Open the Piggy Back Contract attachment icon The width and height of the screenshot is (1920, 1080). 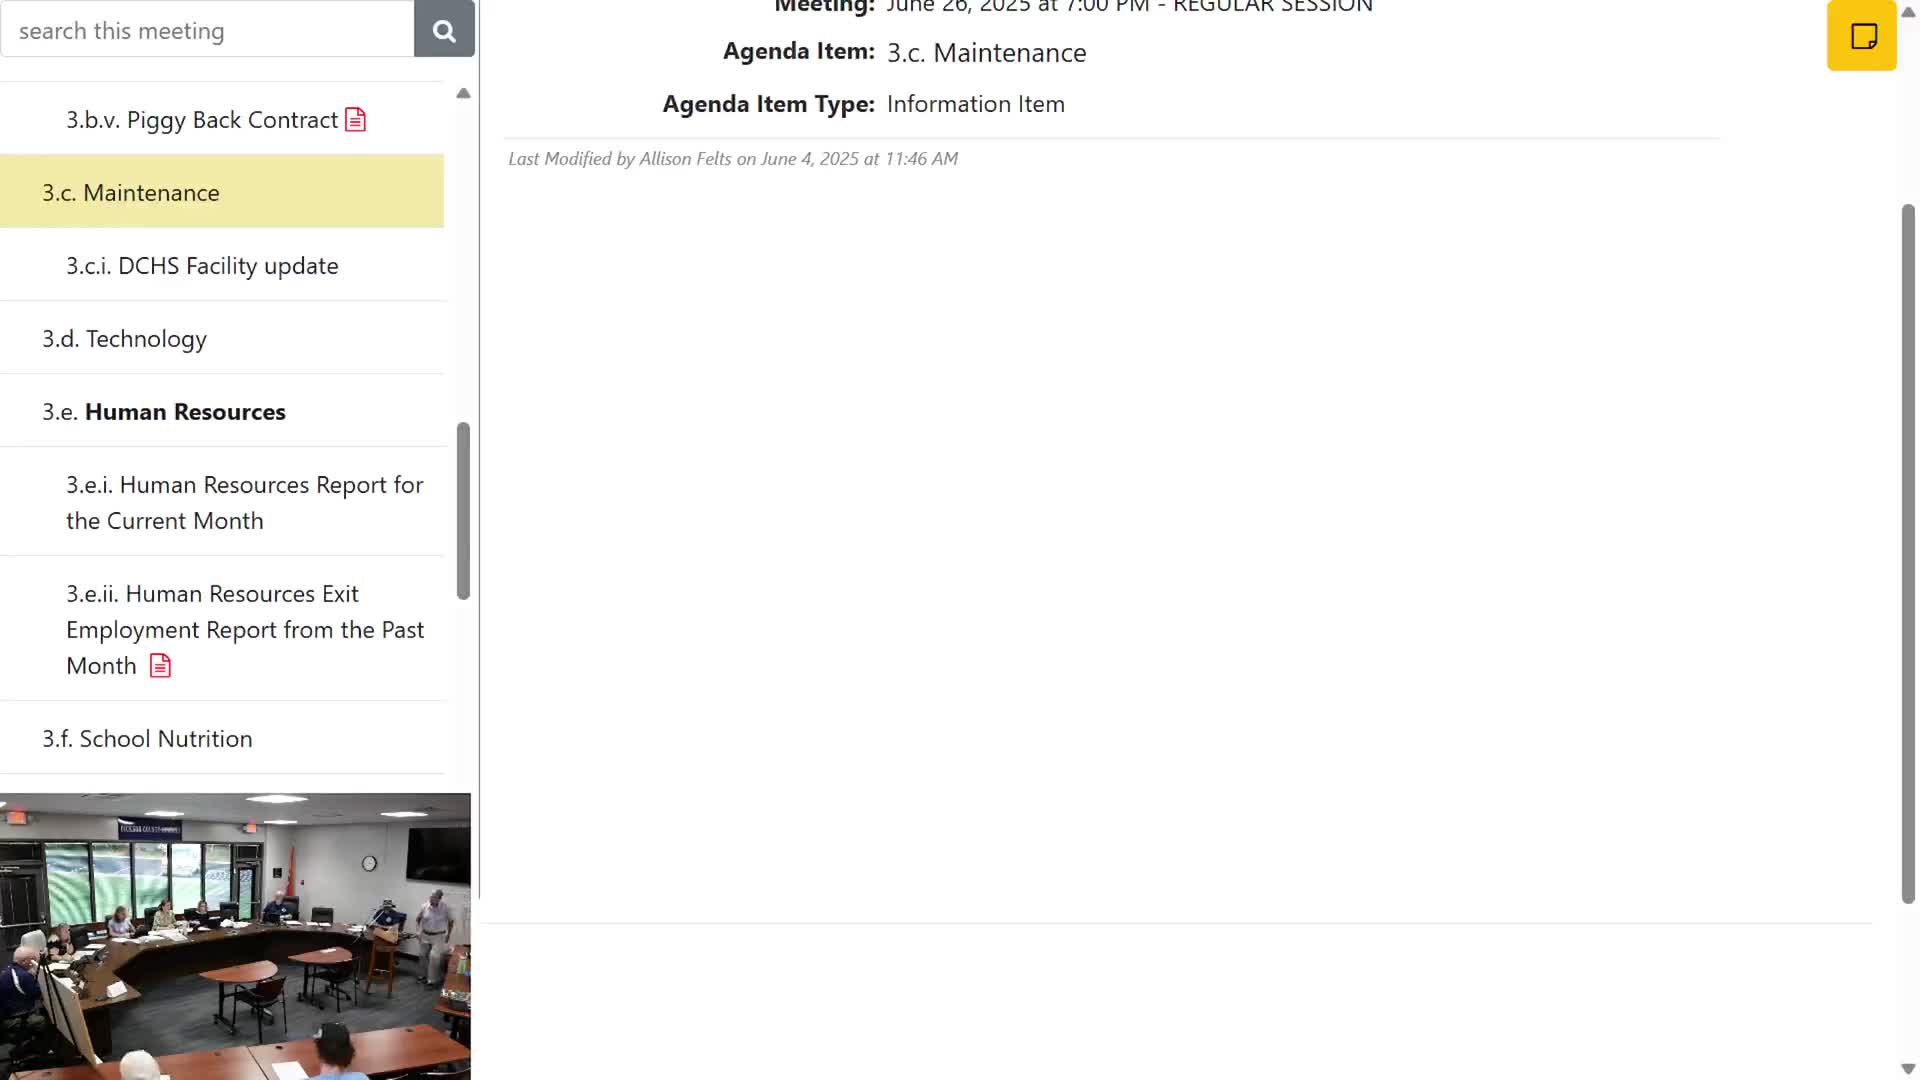coord(355,120)
